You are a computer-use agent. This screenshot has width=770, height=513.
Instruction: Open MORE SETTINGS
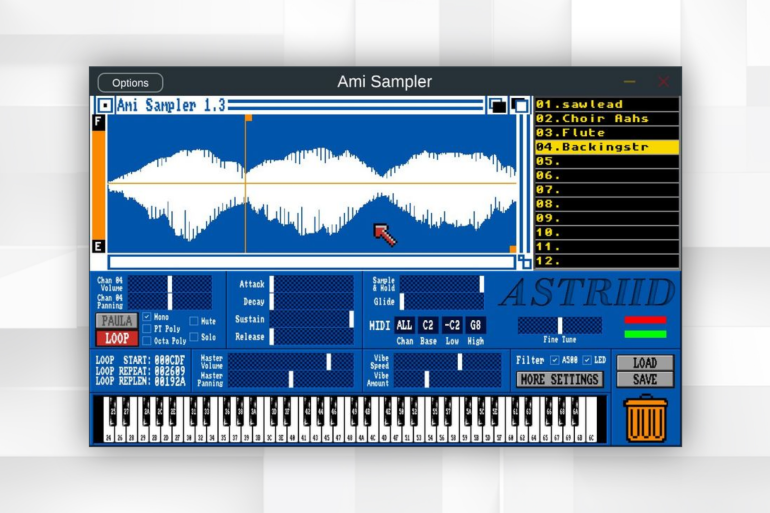[559, 379]
